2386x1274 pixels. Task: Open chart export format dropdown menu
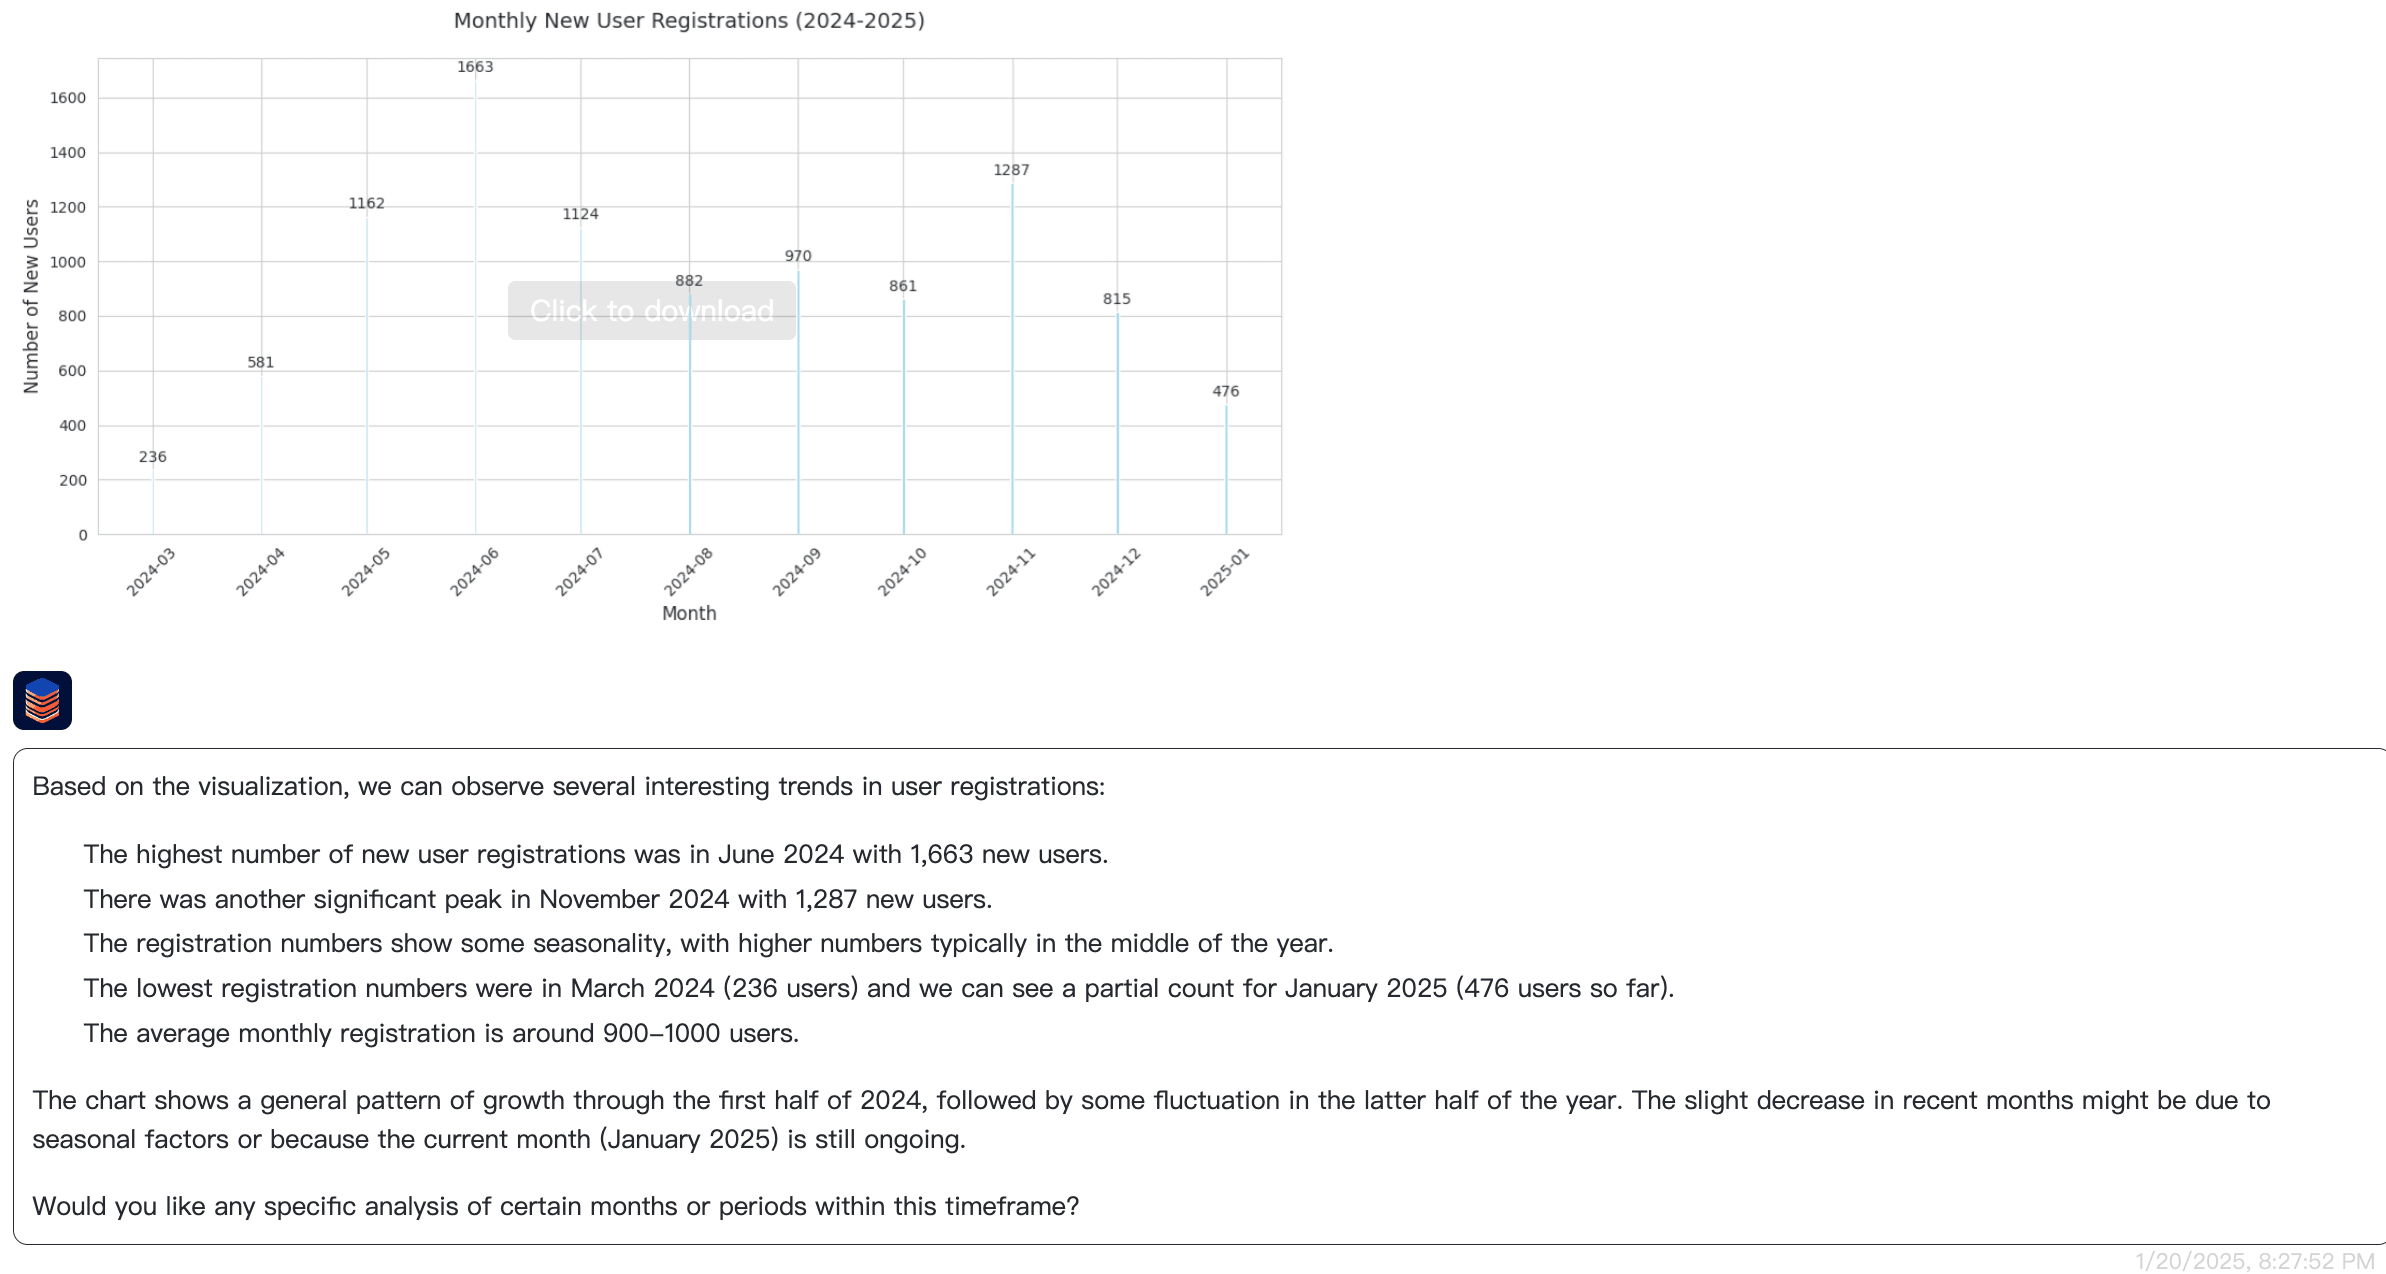[x=650, y=311]
